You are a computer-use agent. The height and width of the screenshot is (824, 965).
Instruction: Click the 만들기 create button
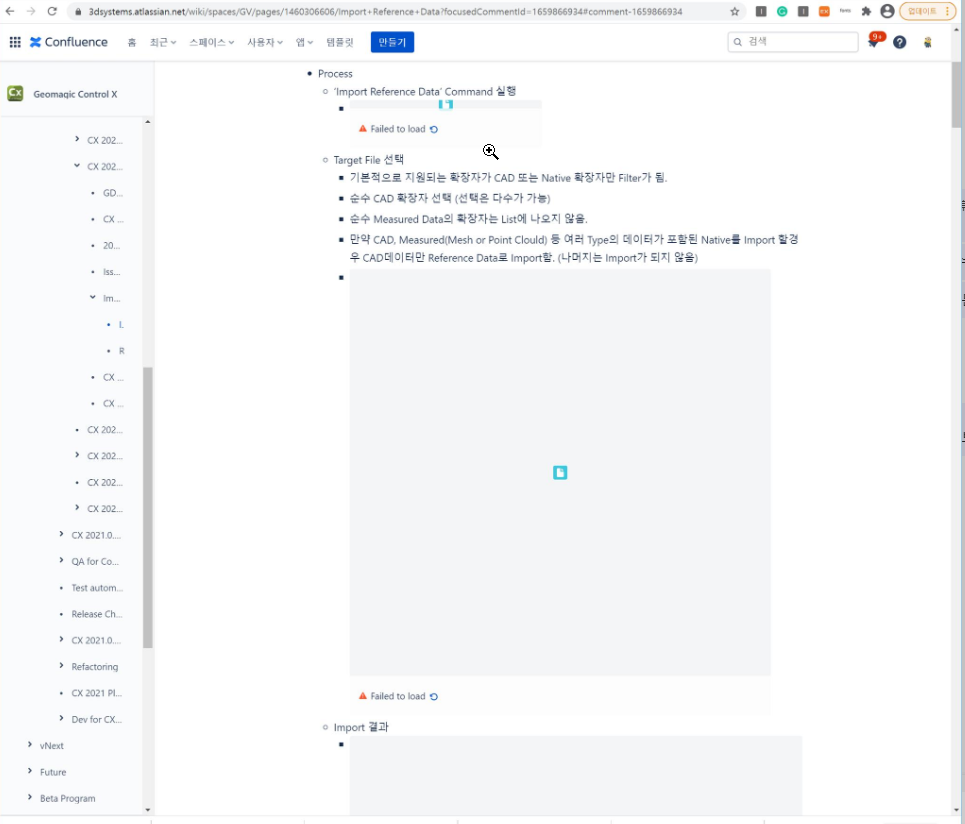[x=392, y=42]
